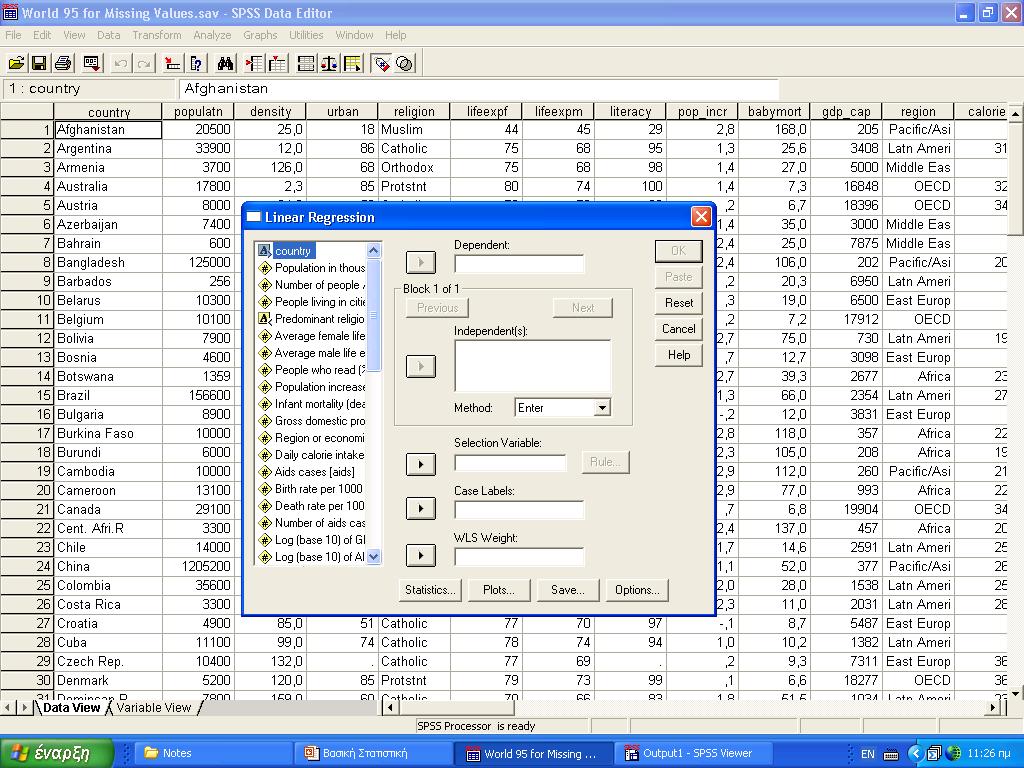Click the variable list scroll-down arrow
The width and height of the screenshot is (1024, 768).
tap(374, 557)
